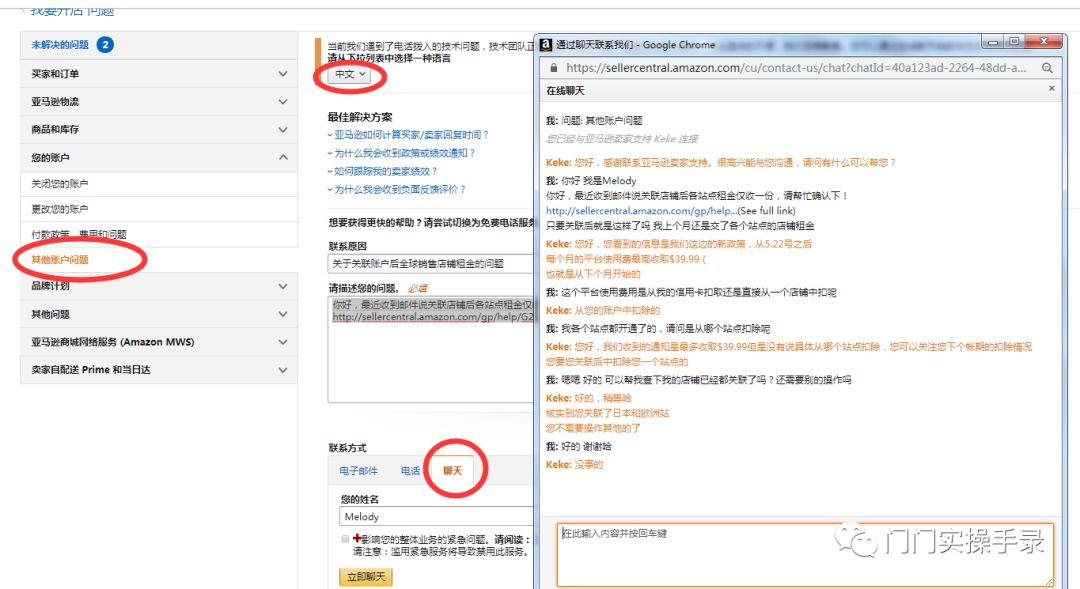Click the problem description text area
1080x589 pixels.
tap(431, 349)
